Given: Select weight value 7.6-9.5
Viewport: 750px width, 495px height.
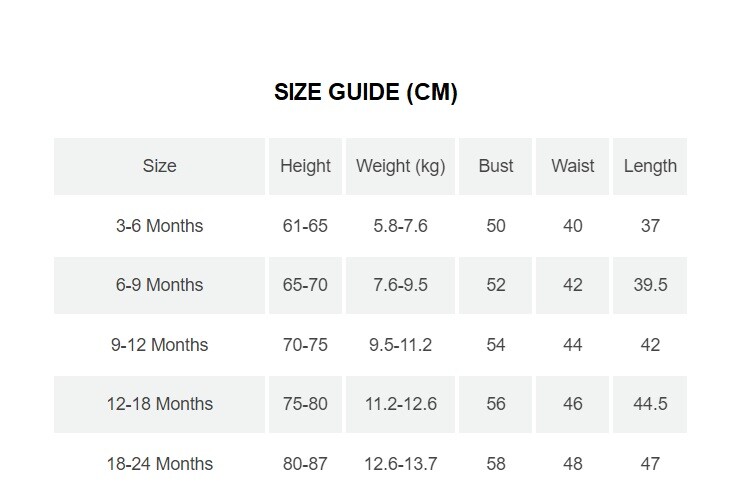Looking at the screenshot, I should click(400, 285).
